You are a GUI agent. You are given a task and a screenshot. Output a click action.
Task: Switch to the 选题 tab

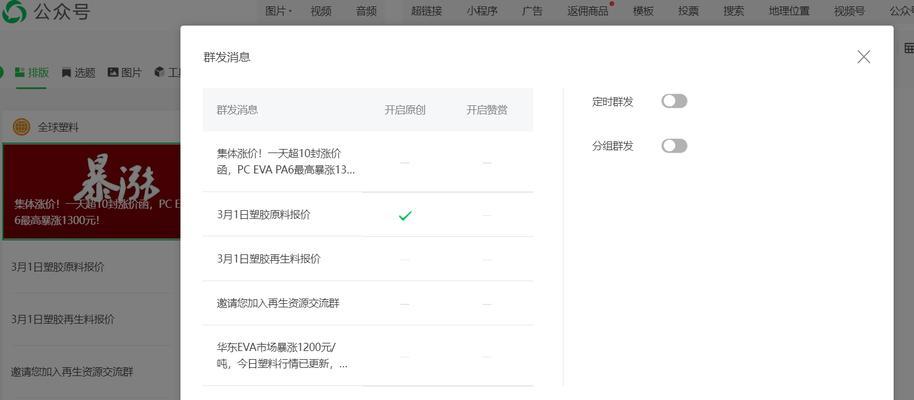point(79,73)
